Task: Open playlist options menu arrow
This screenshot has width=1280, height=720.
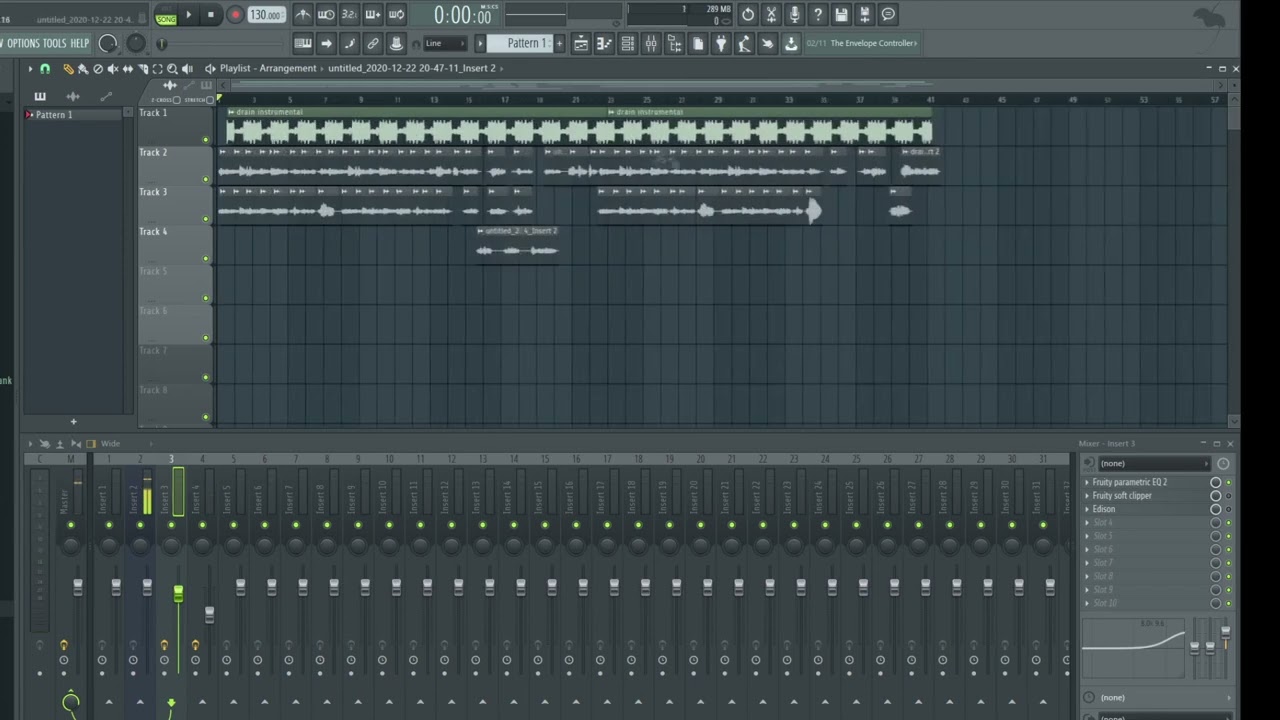Action: click(30, 69)
